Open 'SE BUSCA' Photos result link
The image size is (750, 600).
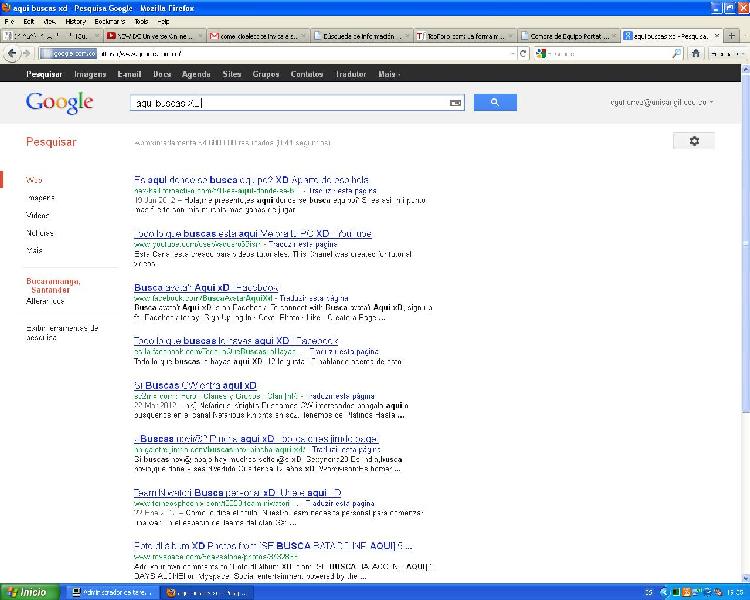click(273, 545)
